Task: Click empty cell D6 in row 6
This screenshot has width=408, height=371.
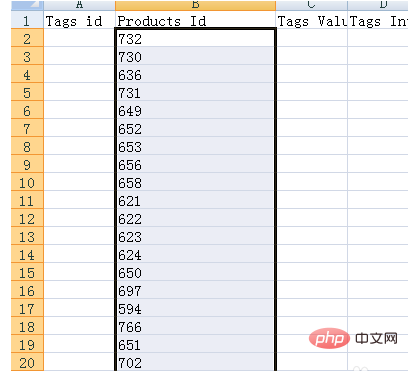Action: [x=378, y=111]
